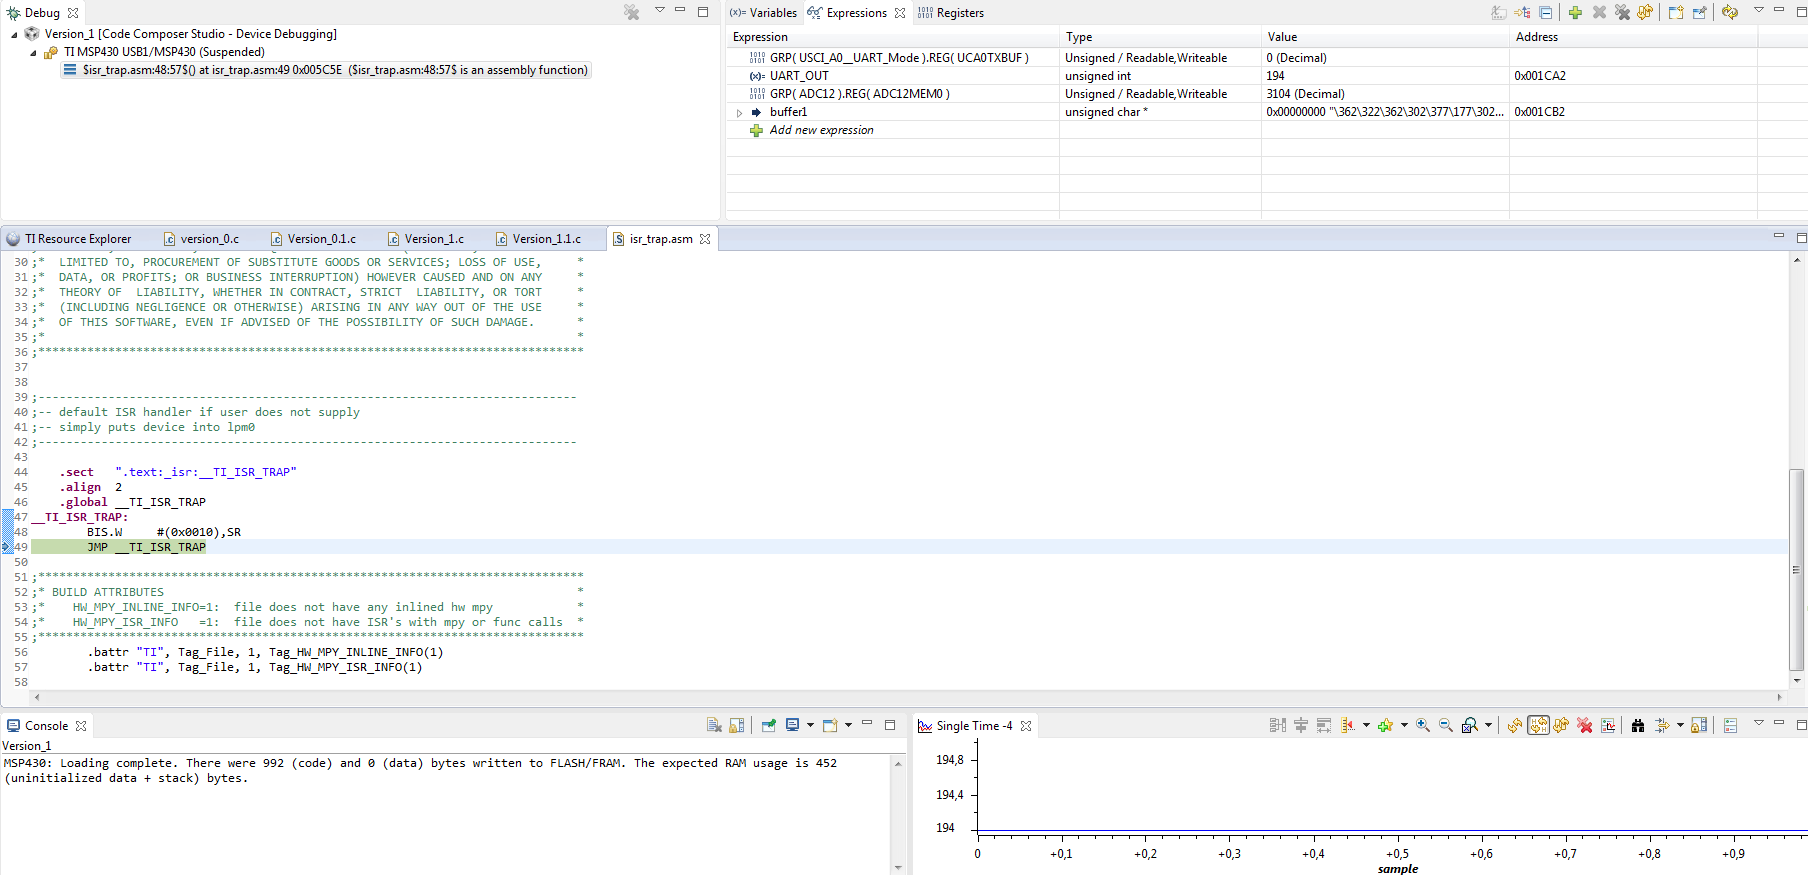This screenshot has height=875, width=1808.
Task: Click the binoculars icon in graph toolbar
Action: (1638, 726)
